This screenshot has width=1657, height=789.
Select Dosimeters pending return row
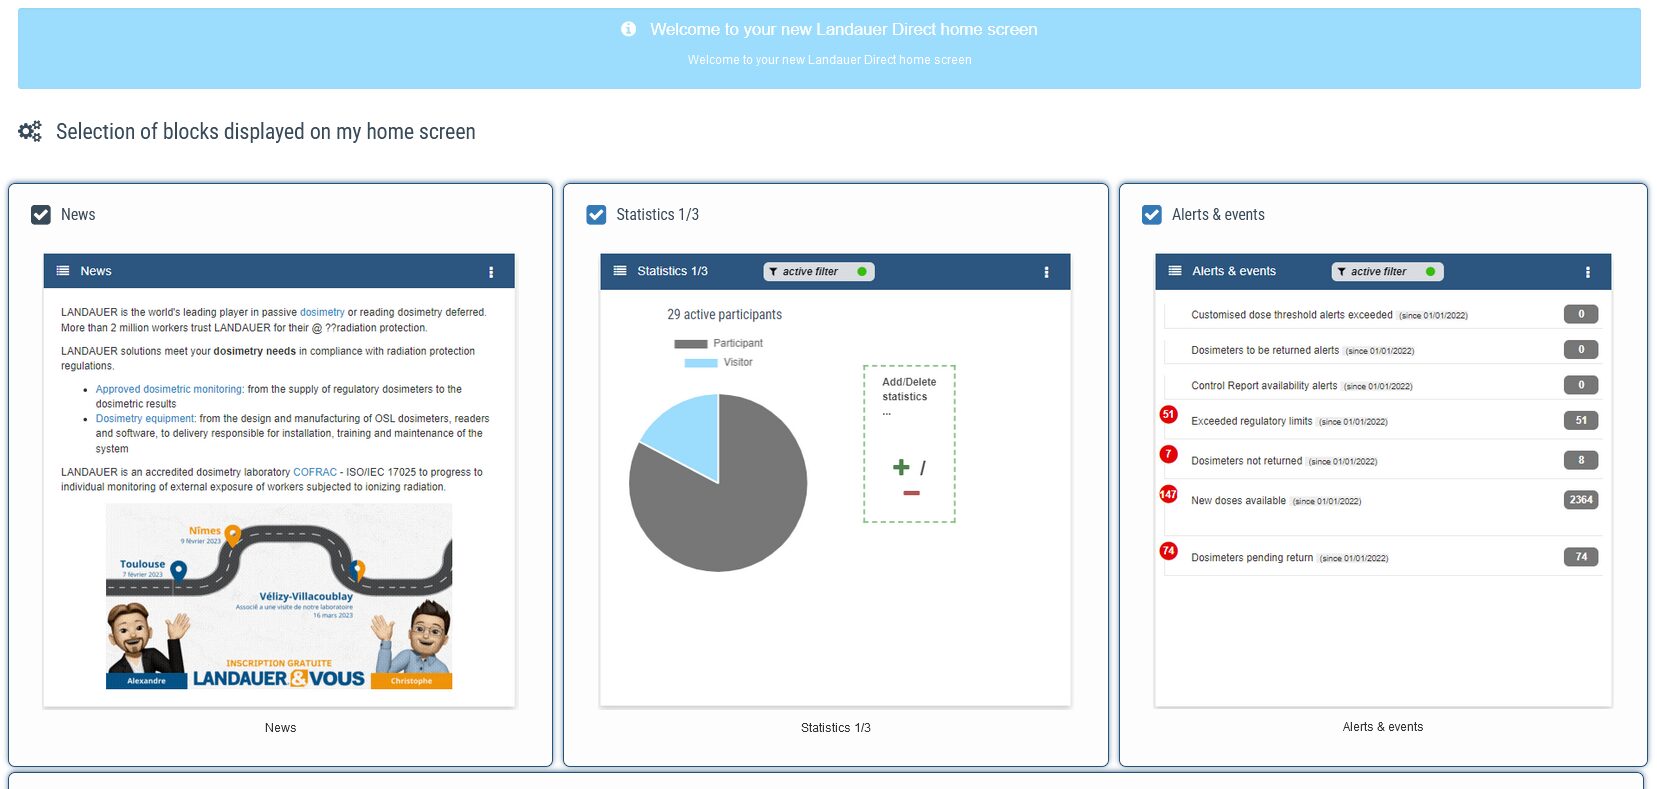1382,557
